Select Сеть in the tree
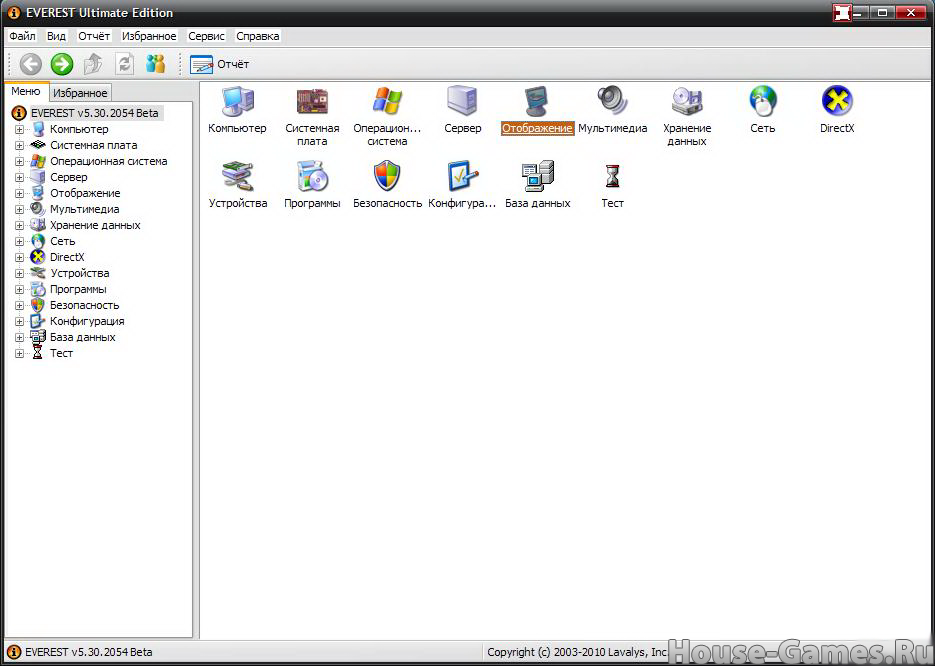935x666 pixels. click(63, 241)
